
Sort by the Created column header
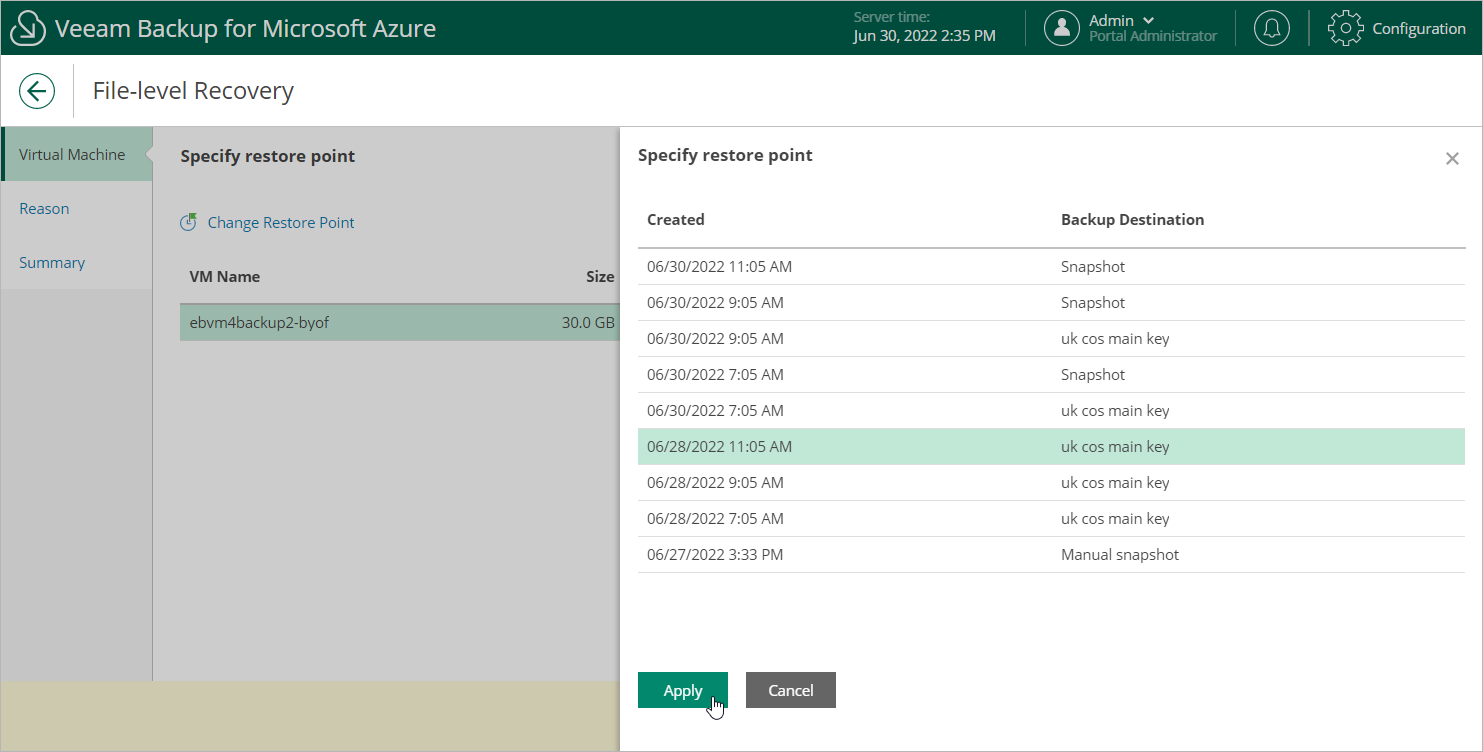[x=676, y=219]
